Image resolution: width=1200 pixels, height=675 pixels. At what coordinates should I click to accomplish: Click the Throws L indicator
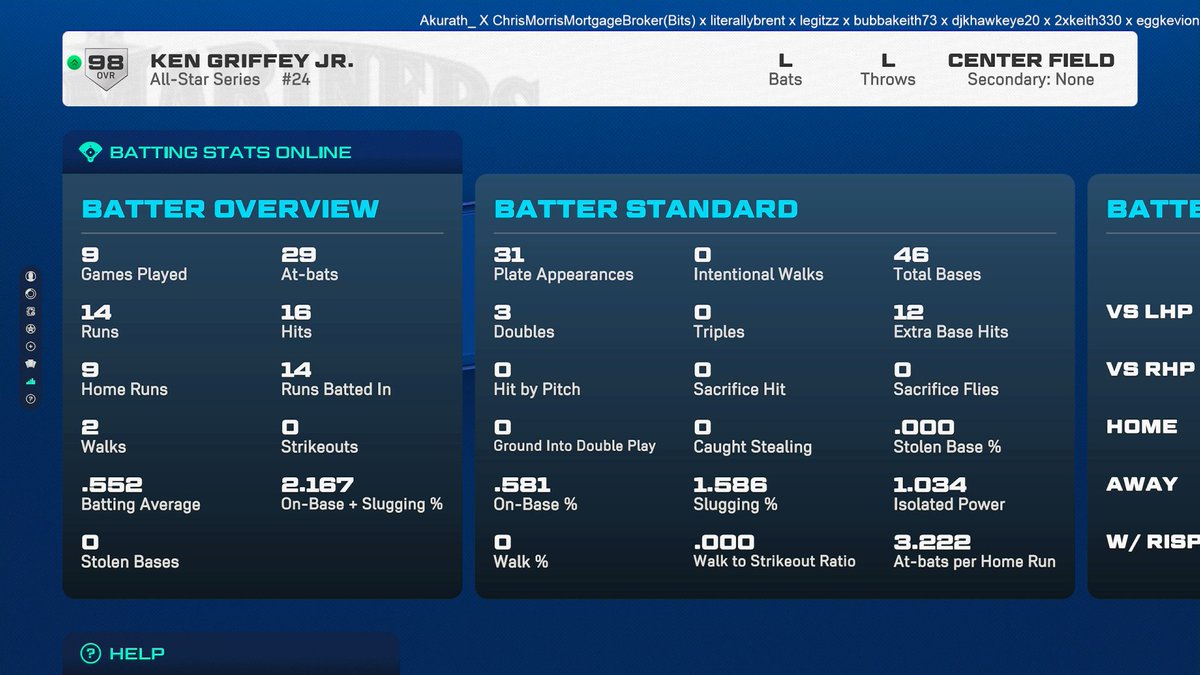click(888, 69)
